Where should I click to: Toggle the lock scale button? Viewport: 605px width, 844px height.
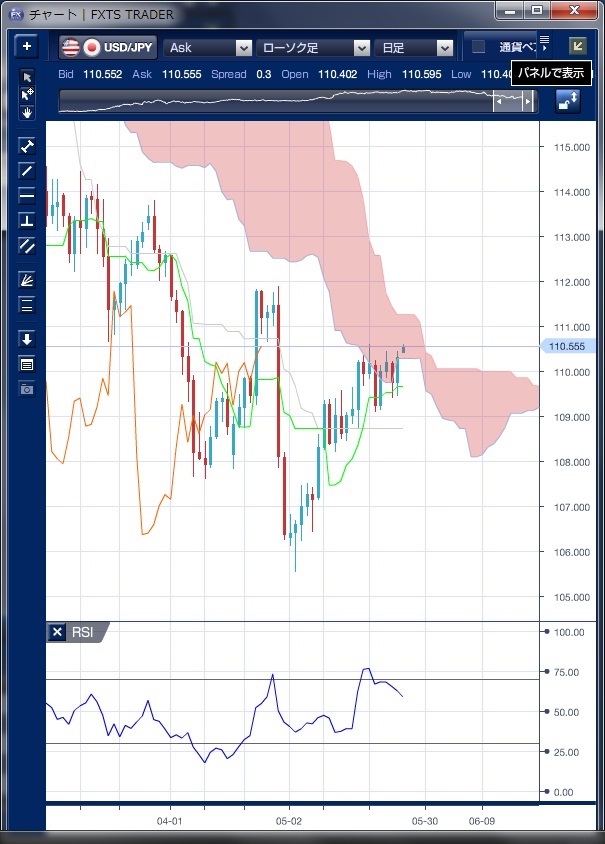(568, 100)
